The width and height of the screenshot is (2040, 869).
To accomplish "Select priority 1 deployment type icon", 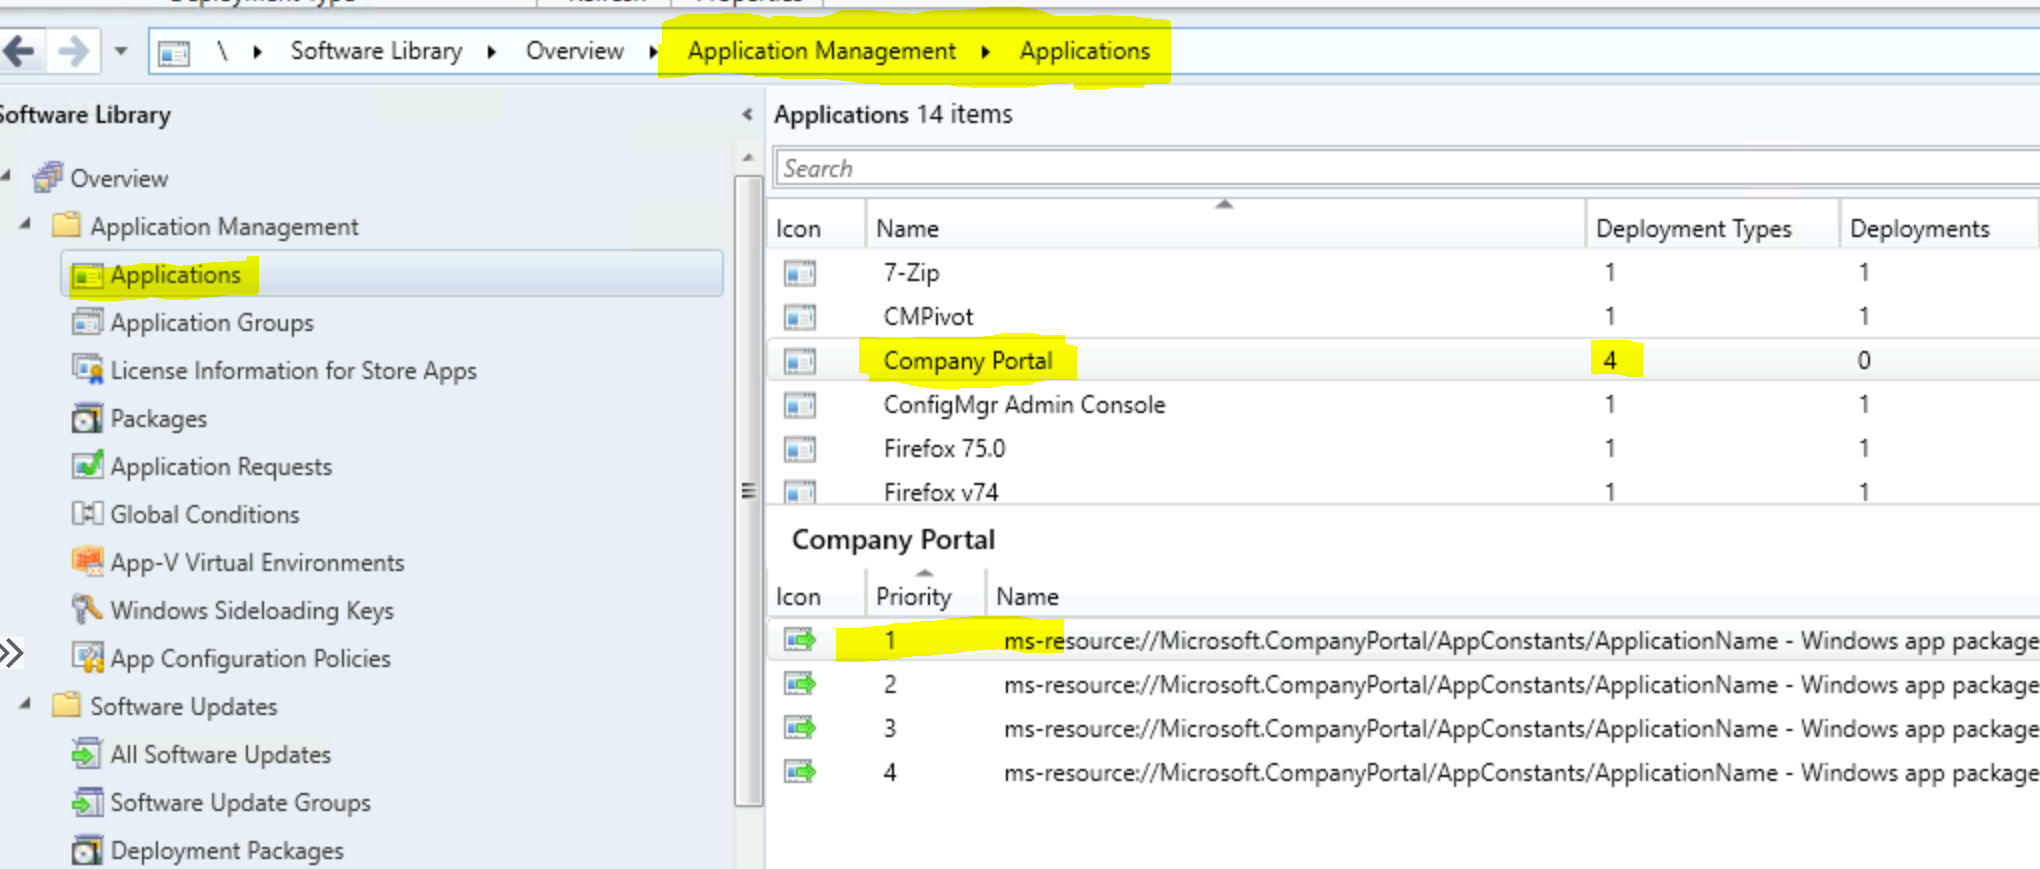I will [800, 639].
